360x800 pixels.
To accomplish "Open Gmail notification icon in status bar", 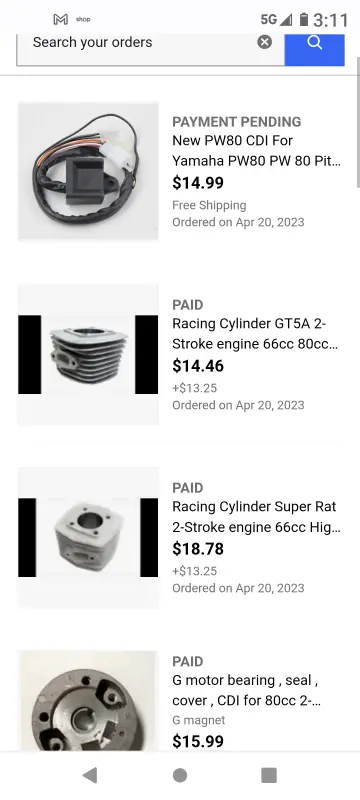I will 60,19.
